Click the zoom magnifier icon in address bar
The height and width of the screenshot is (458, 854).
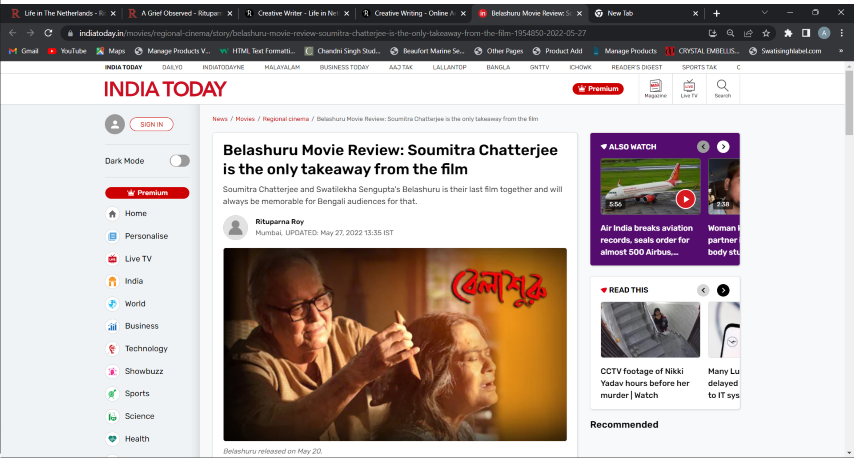730,33
